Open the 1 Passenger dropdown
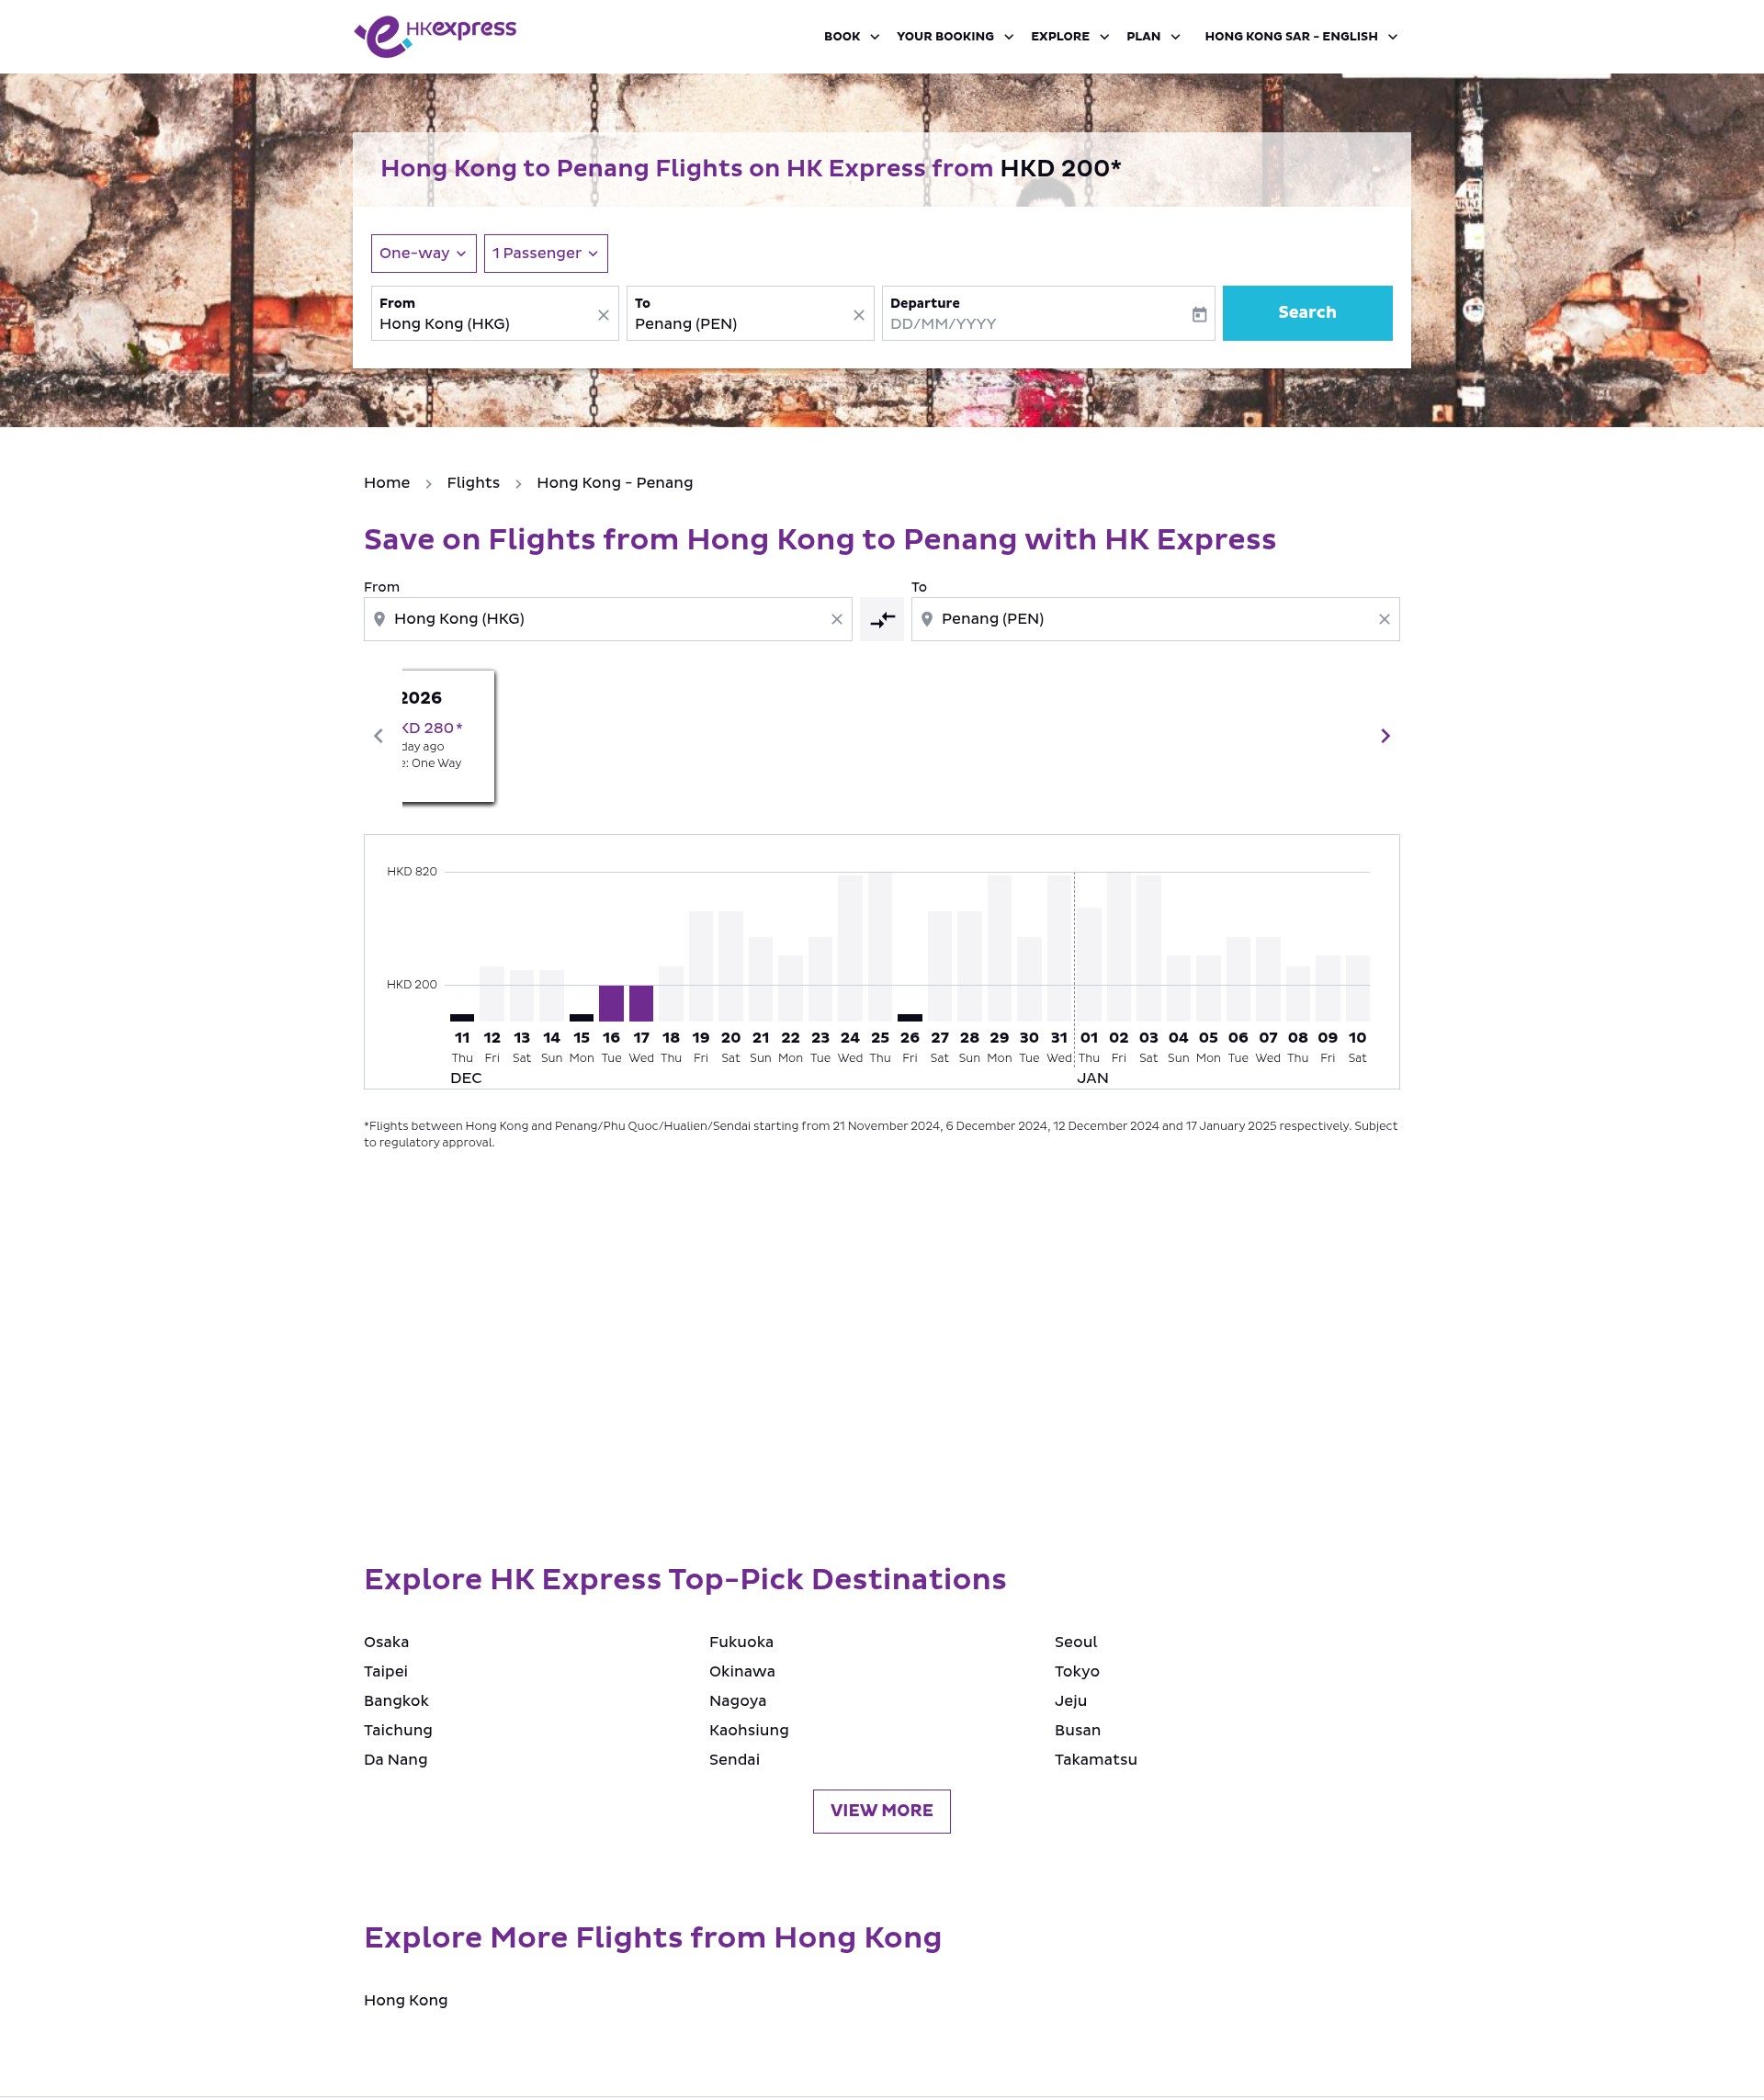Image resolution: width=1764 pixels, height=2100 pixels. 545,253
